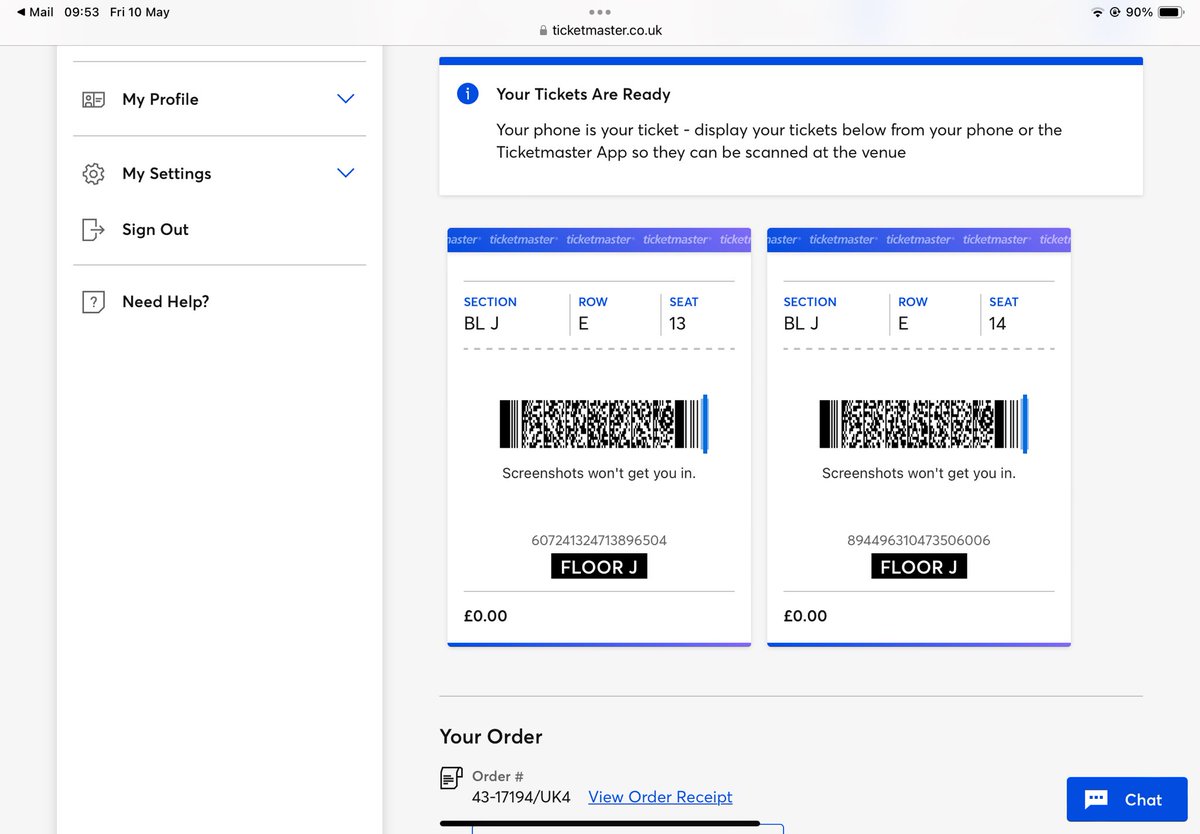The image size is (1200, 834).
Task: Click the FLOOR J label on the seat 14 ticket
Action: point(919,567)
